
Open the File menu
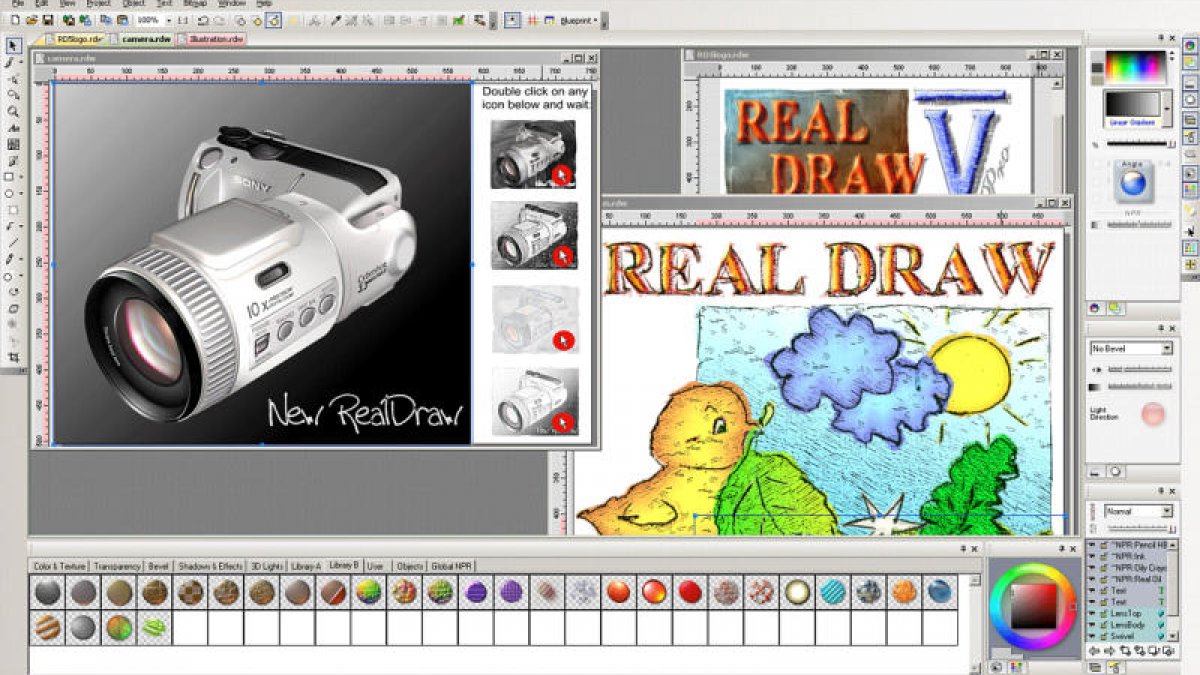pos(17,4)
